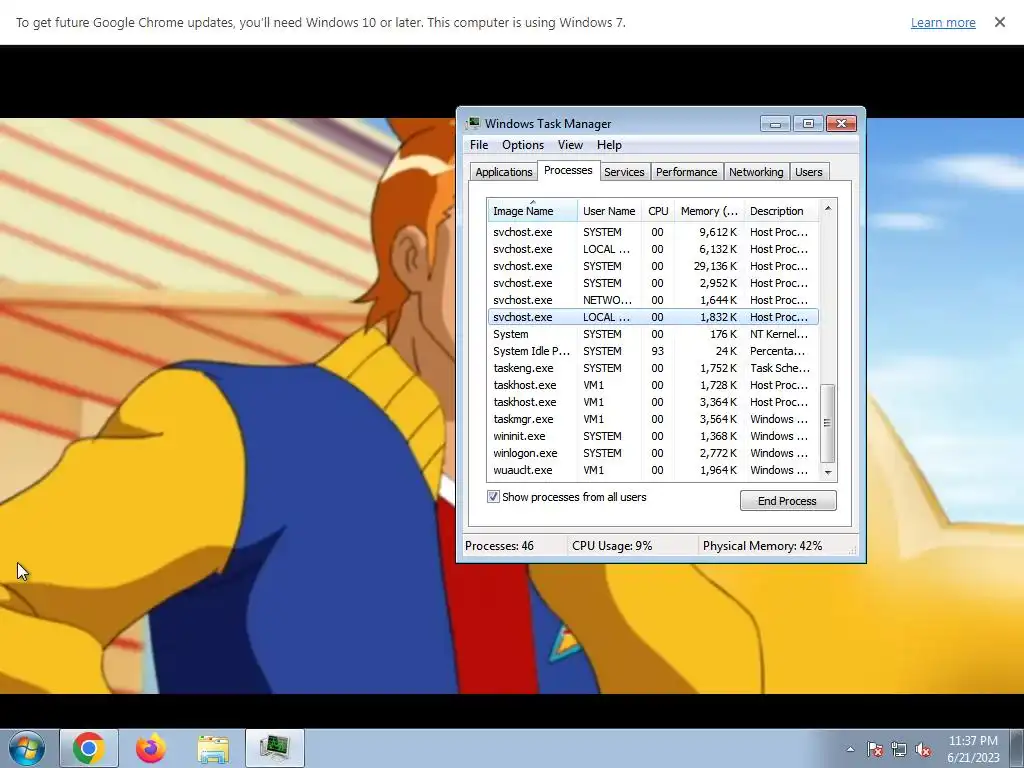Open the clock showing 11:37 PM

pyautogui.click(x=973, y=749)
